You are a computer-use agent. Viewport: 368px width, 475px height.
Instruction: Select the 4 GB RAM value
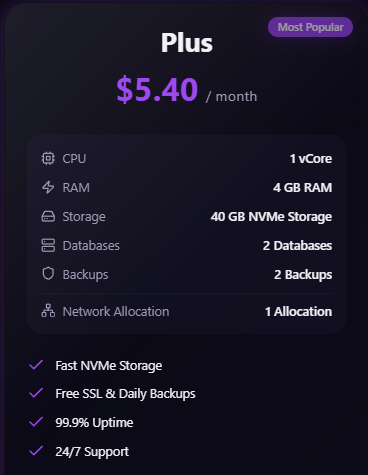point(302,188)
